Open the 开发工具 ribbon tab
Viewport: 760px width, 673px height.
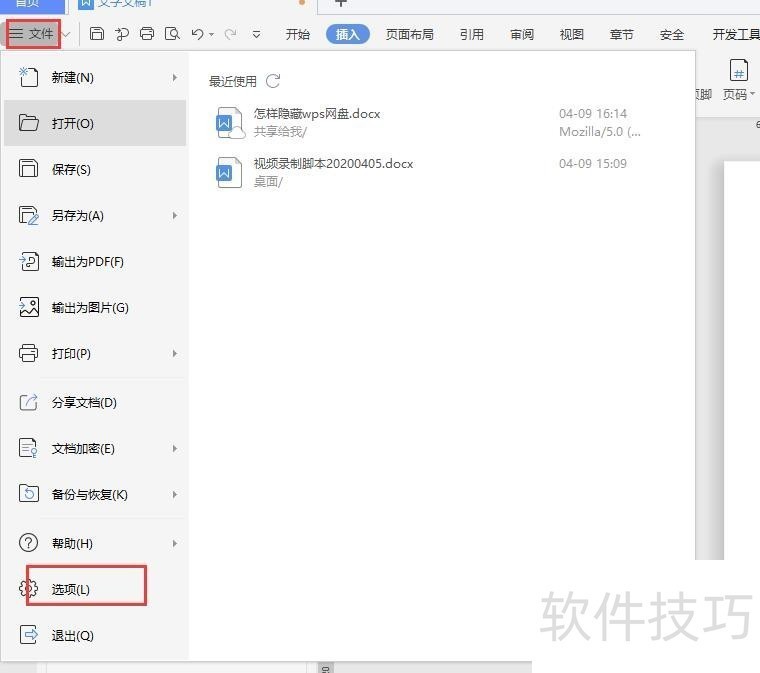pyautogui.click(x=736, y=34)
